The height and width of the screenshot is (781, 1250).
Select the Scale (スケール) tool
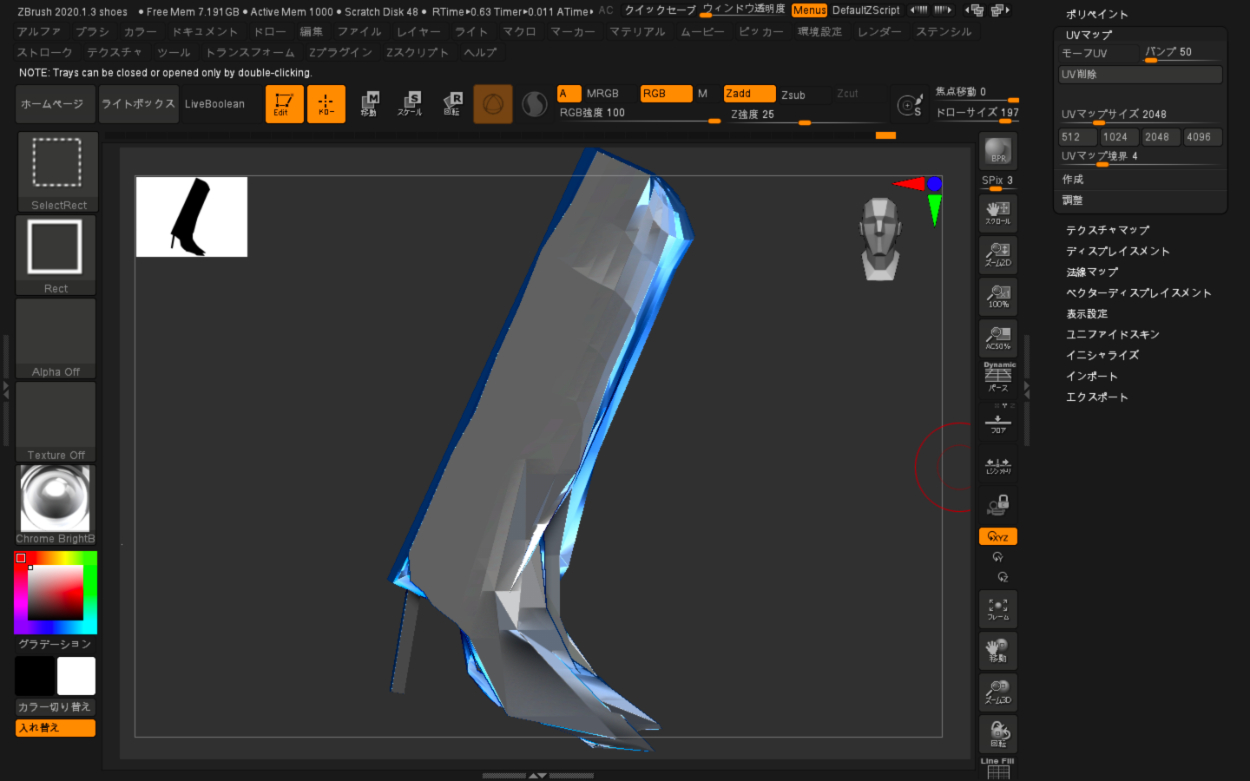click(410, 104)
